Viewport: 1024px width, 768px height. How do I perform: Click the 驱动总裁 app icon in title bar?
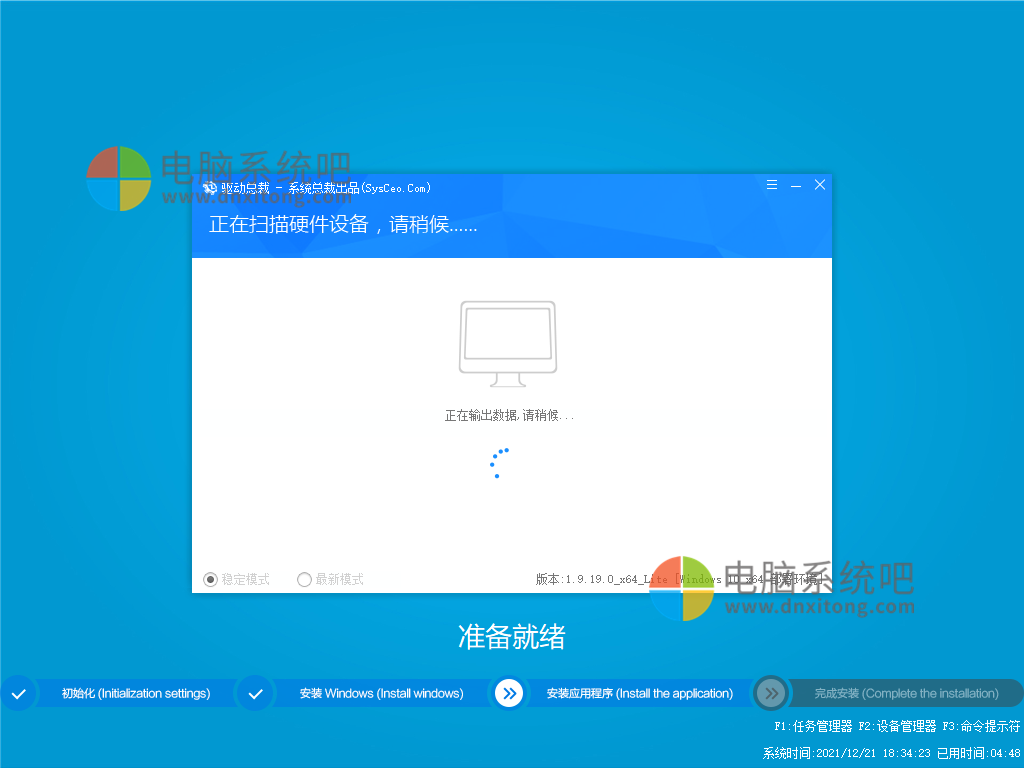(x=208, y=186)
